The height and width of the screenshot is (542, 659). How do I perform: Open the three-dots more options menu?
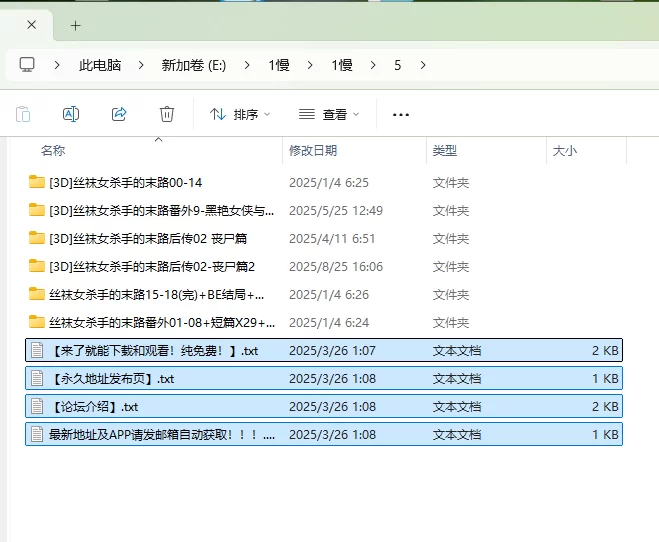tap(401, 114)
